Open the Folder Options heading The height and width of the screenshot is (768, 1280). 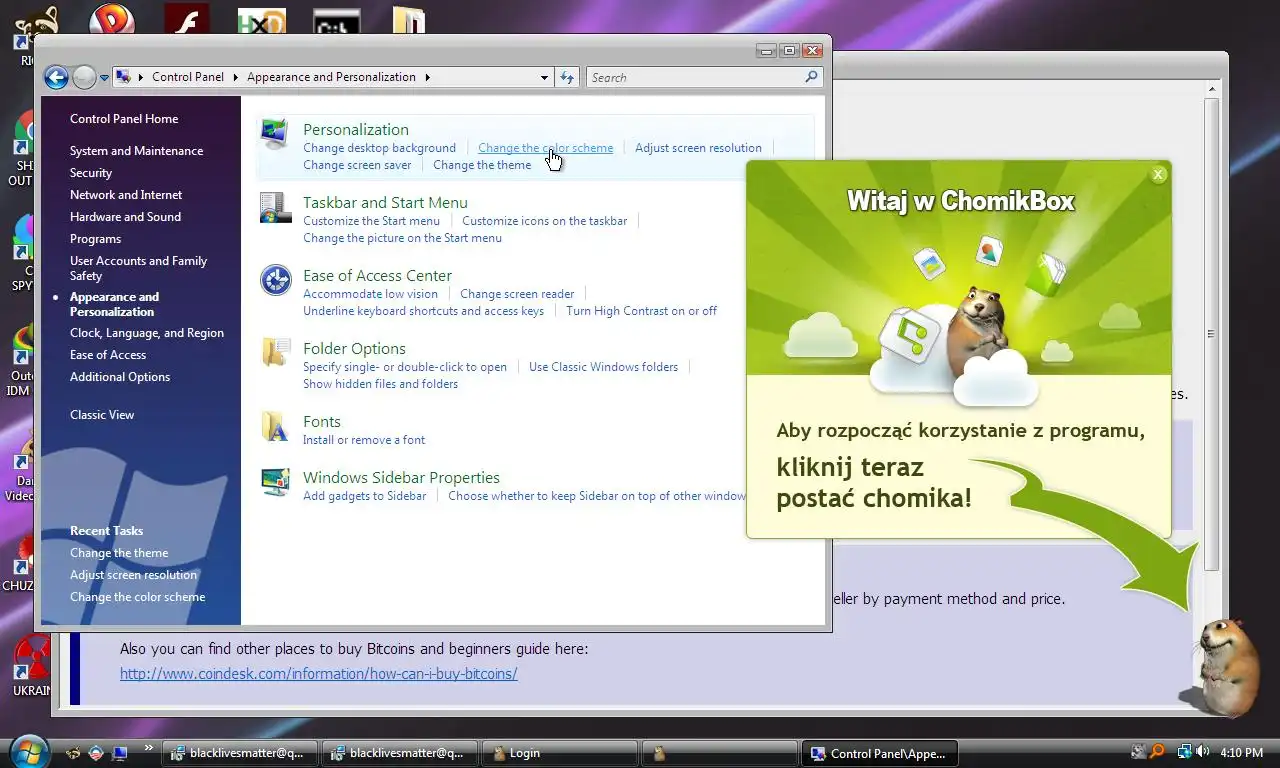coord(354,349)
